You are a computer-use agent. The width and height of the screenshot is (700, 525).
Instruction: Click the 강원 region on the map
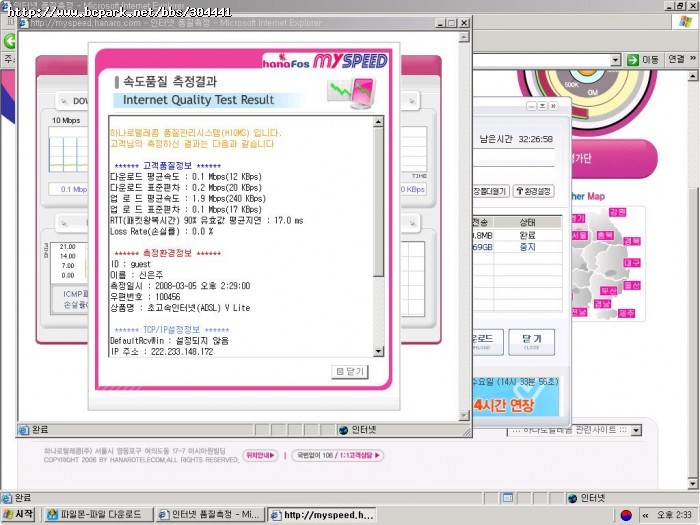point(618,212)
